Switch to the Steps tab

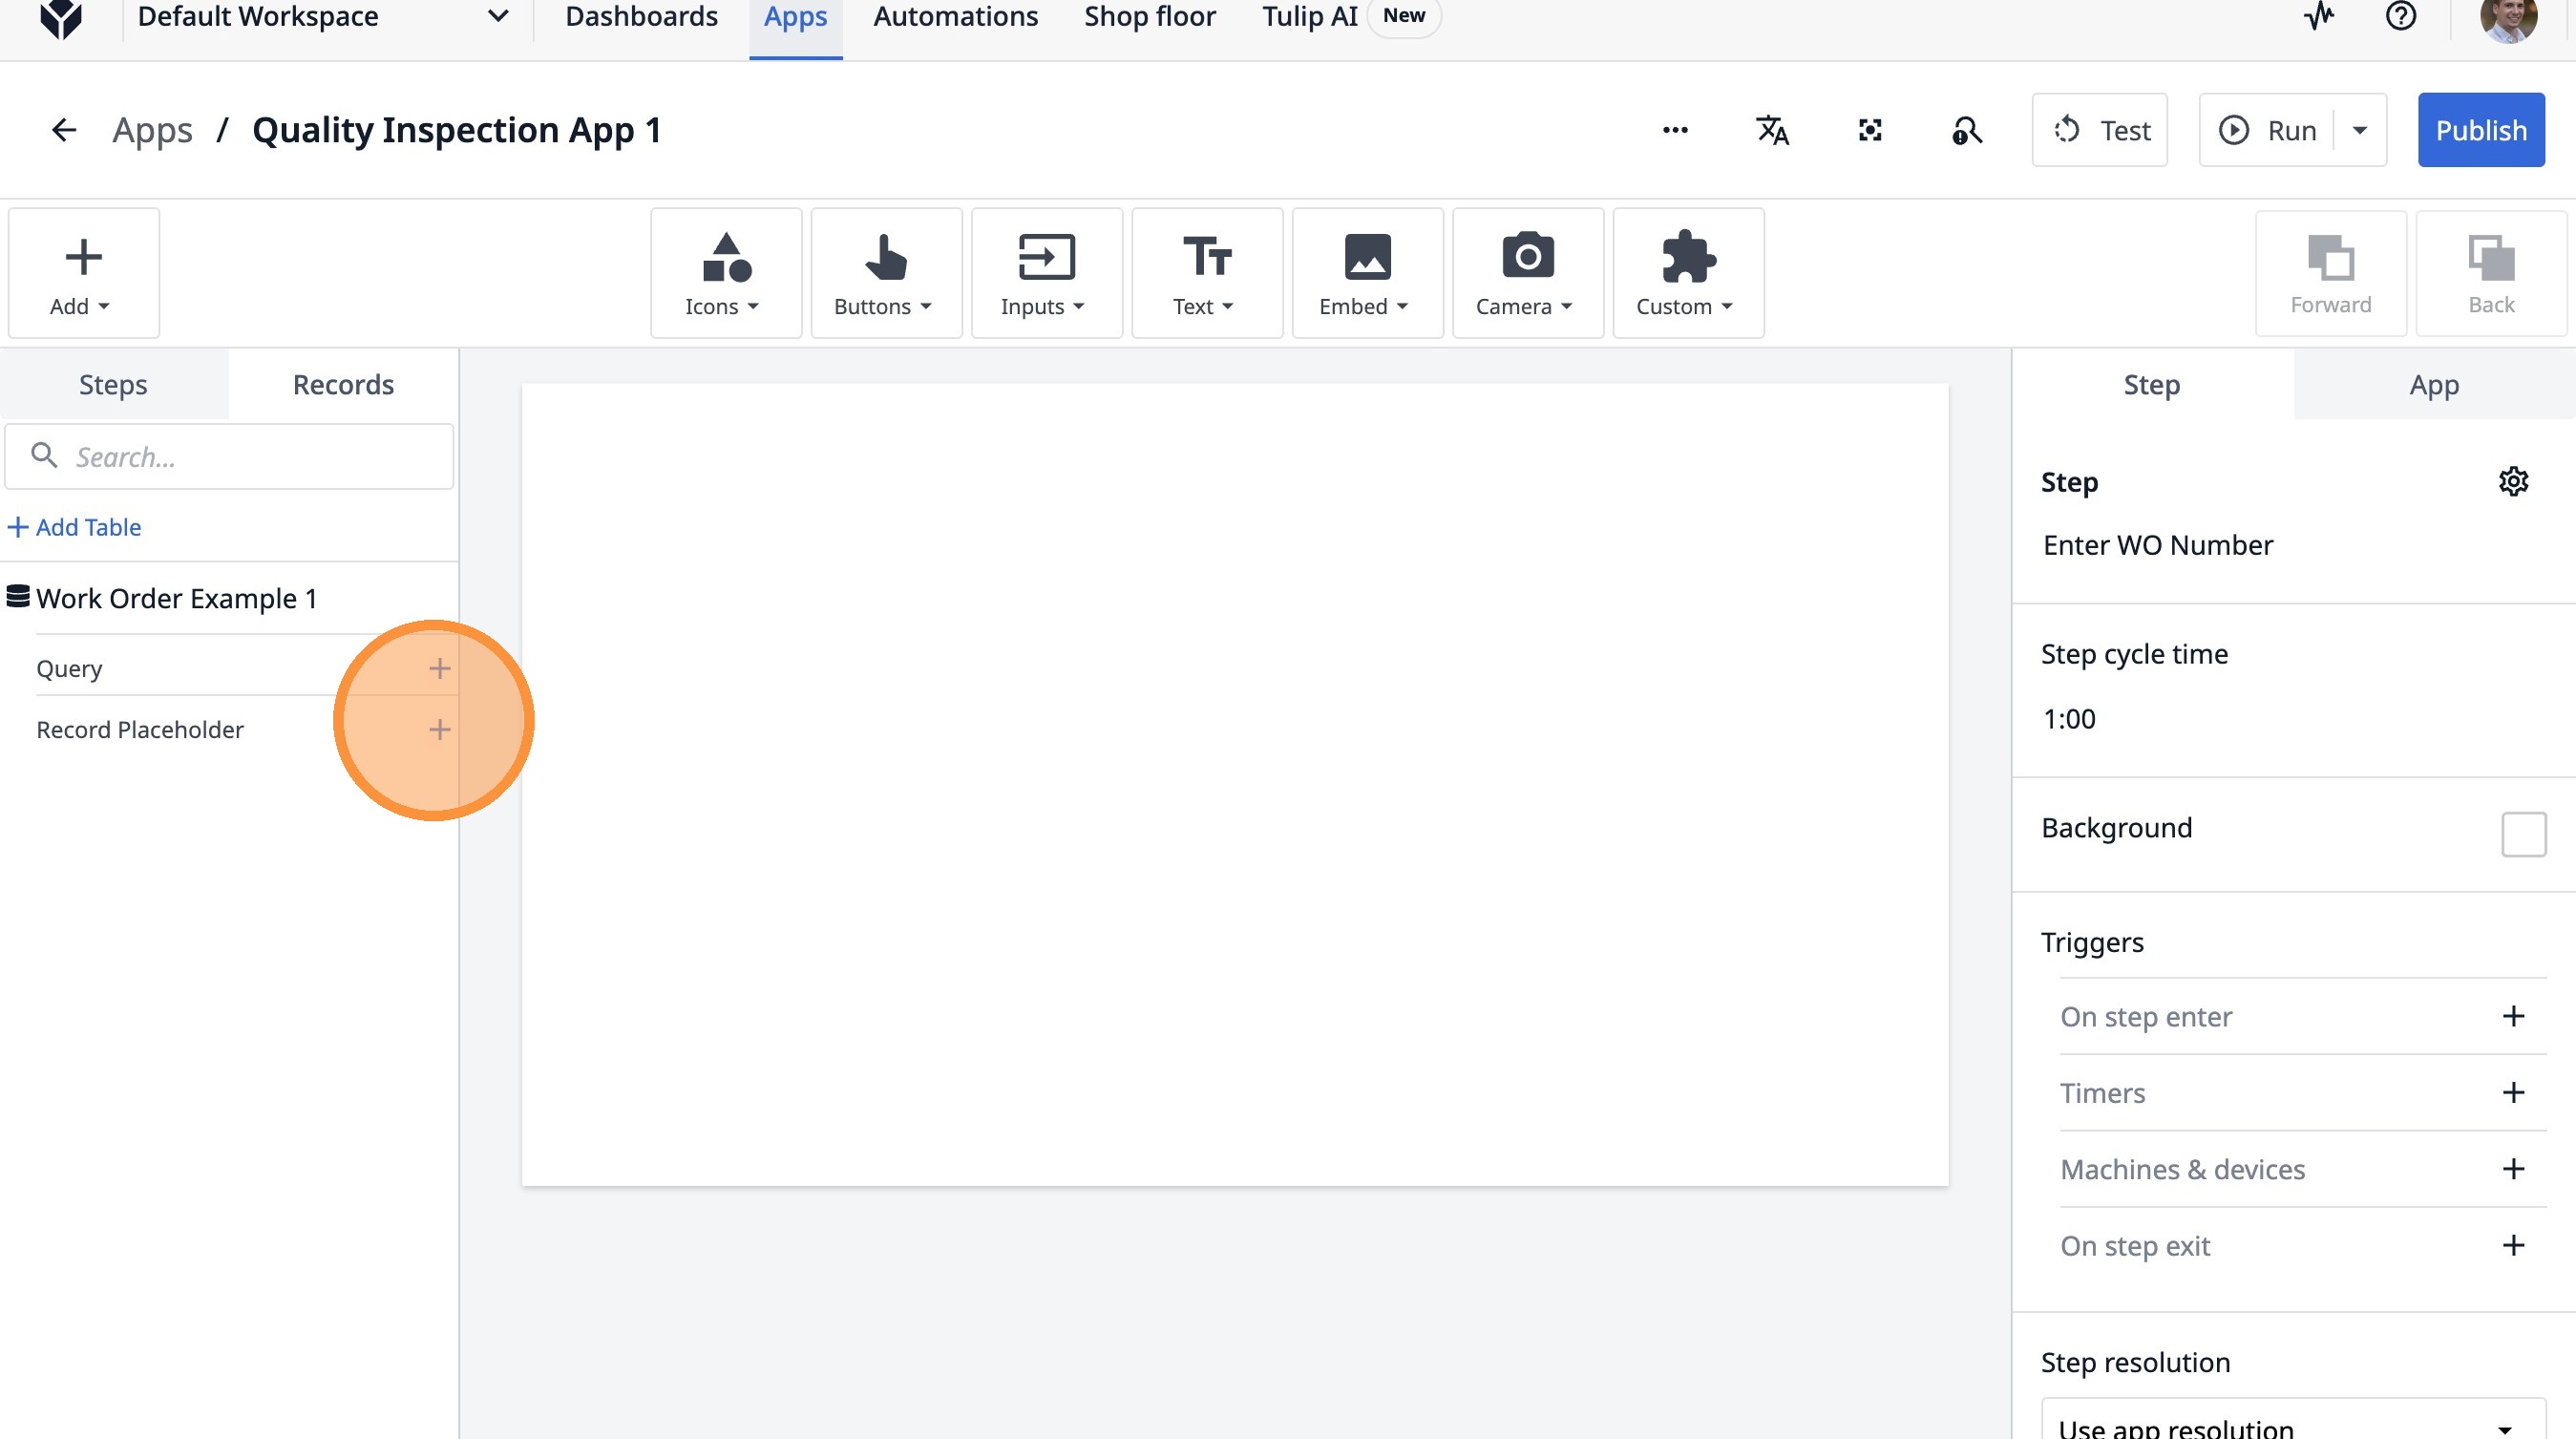(113, 385)
